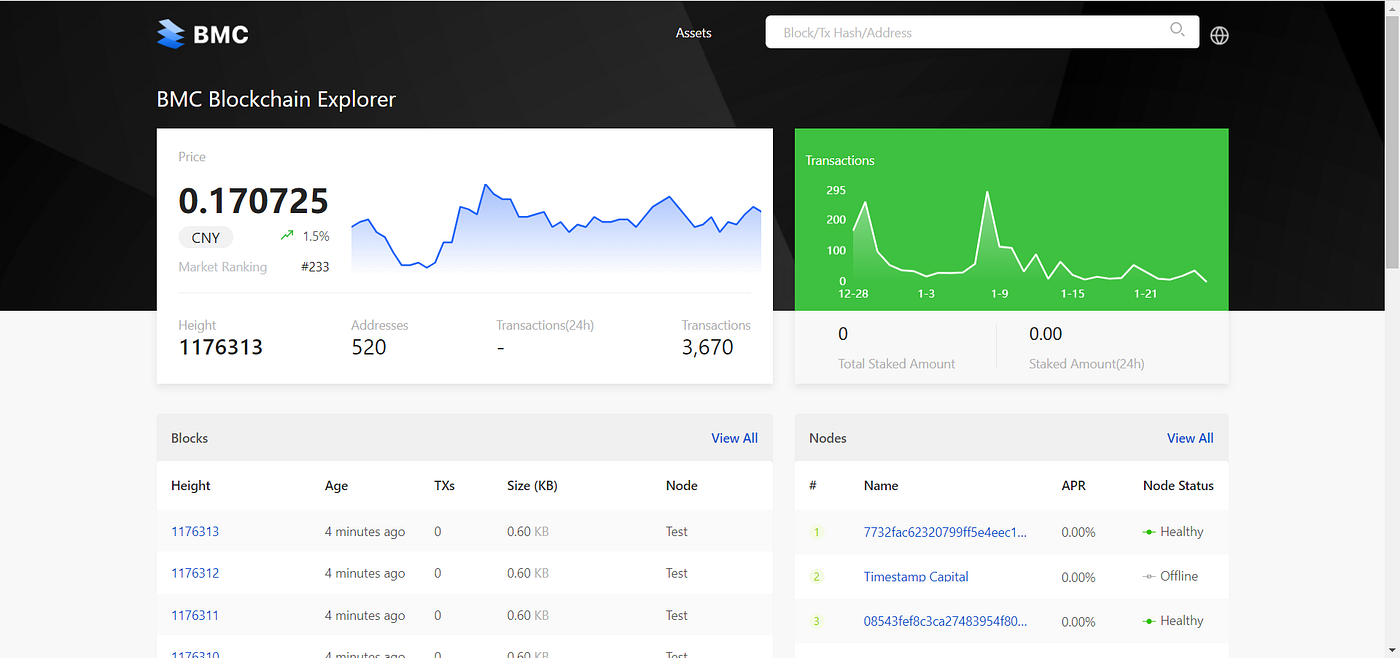Click the BMC logo icon
Image resolution: width=1400 pixels, height=658 pixels.
coord(171,34)
